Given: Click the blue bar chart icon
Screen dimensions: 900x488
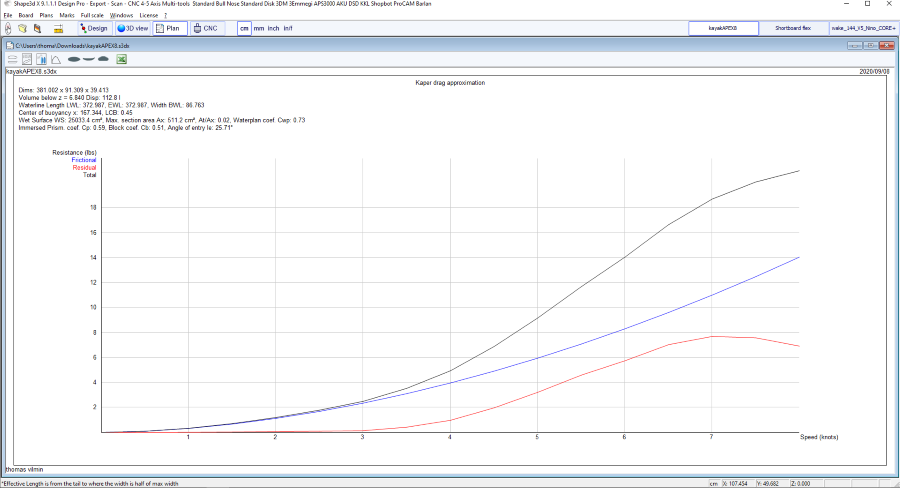Looking at the screenshot, I should (x=41, y=60).
